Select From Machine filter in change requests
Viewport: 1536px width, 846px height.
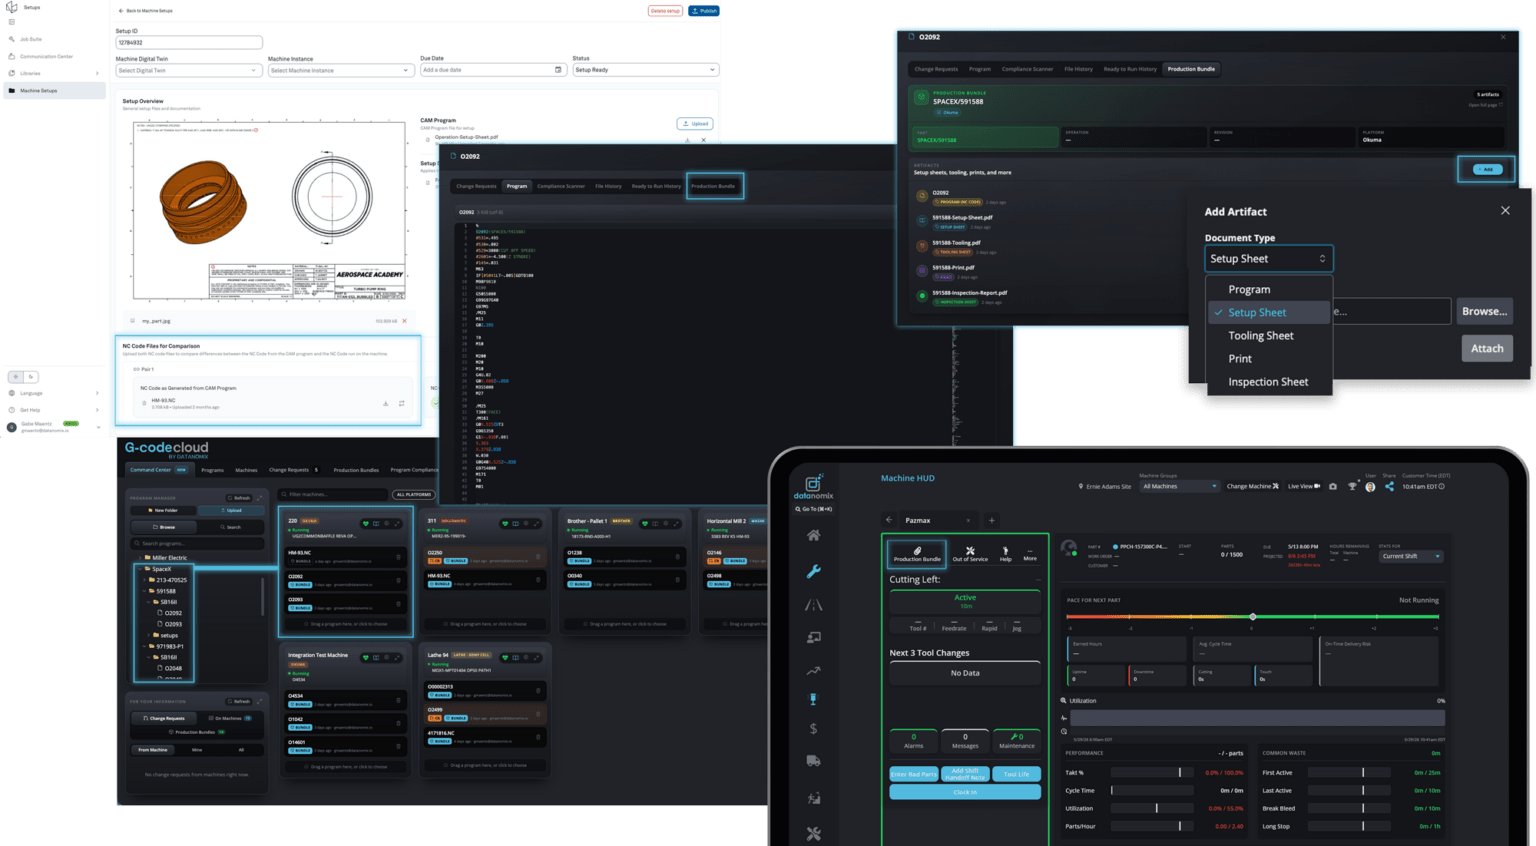coord(153,750)
